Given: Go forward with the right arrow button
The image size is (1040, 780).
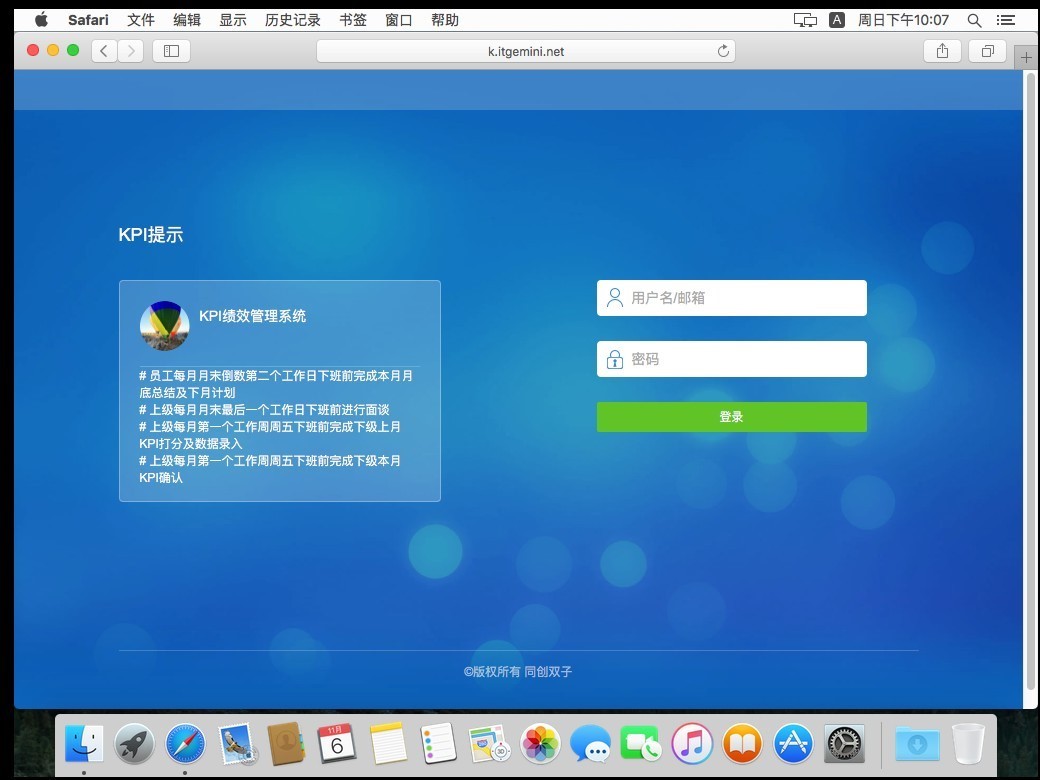Looking at the screenshot, I should (x=130, y=51).
